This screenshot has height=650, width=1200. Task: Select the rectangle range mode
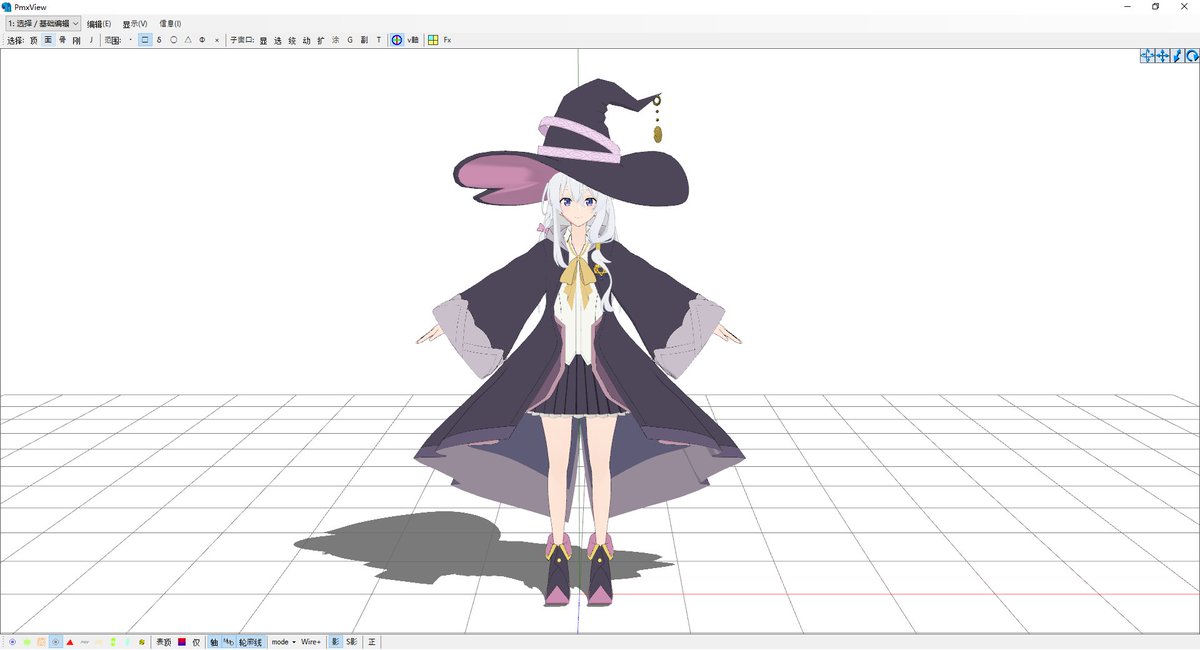click(145, 40)
